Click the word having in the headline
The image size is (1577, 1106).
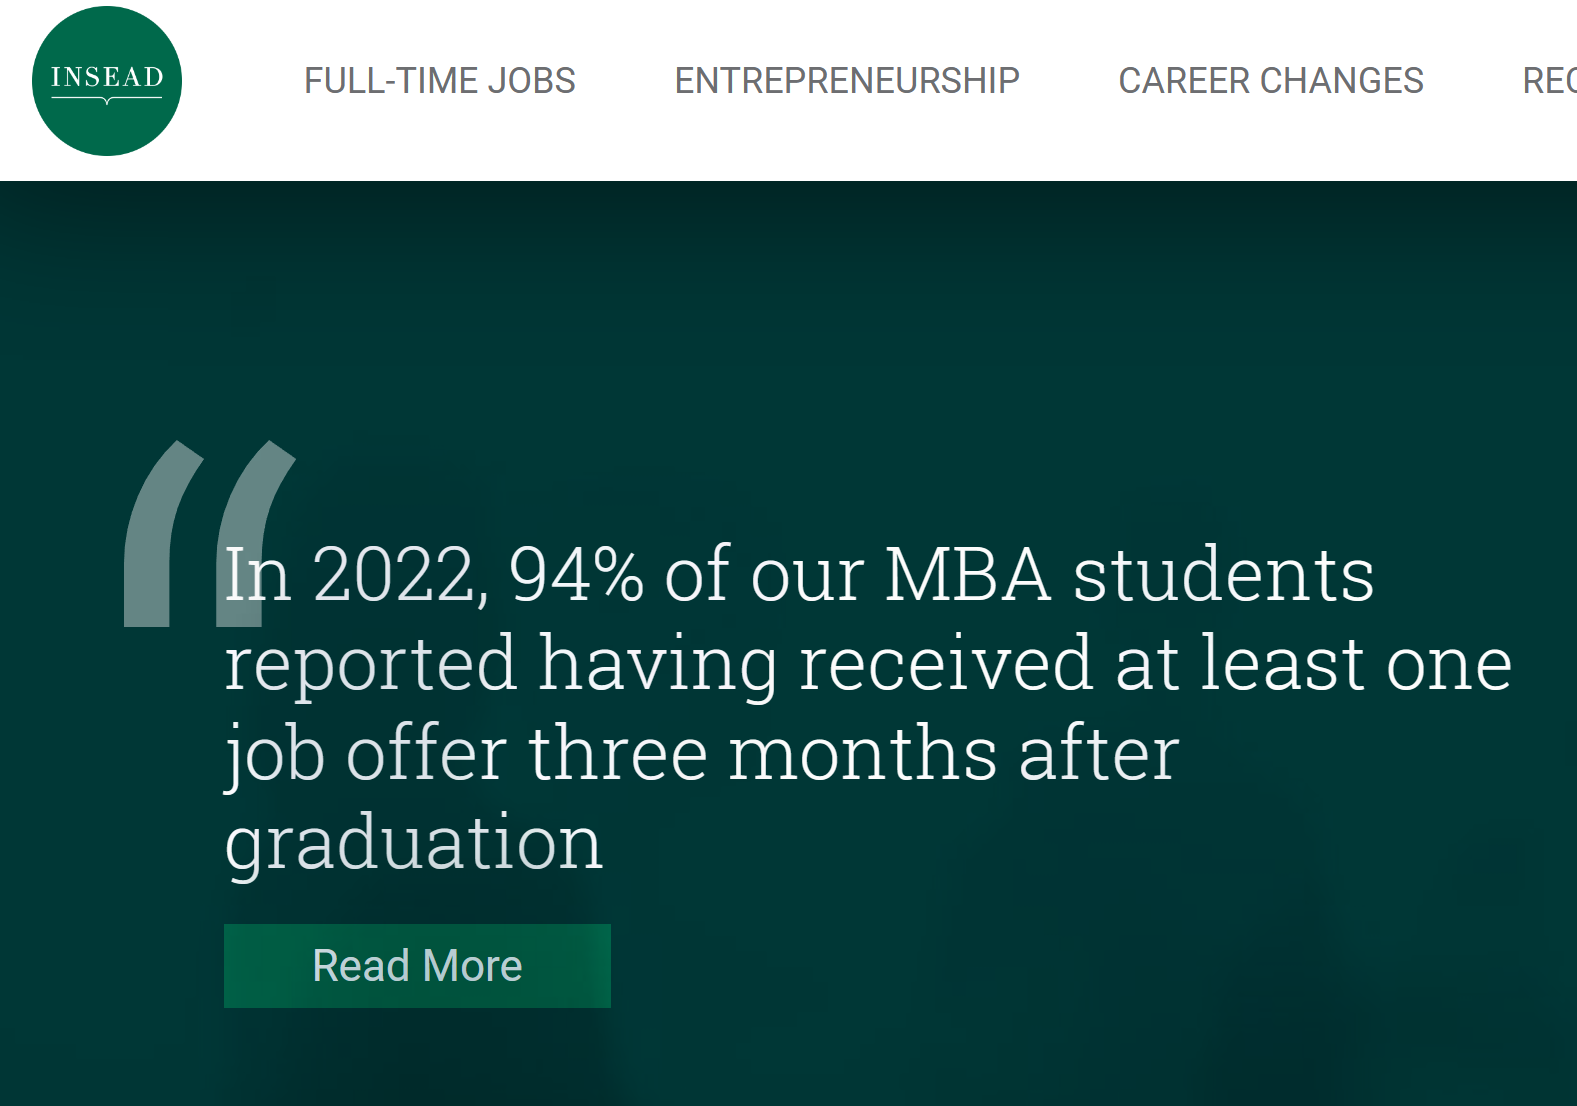658,666
